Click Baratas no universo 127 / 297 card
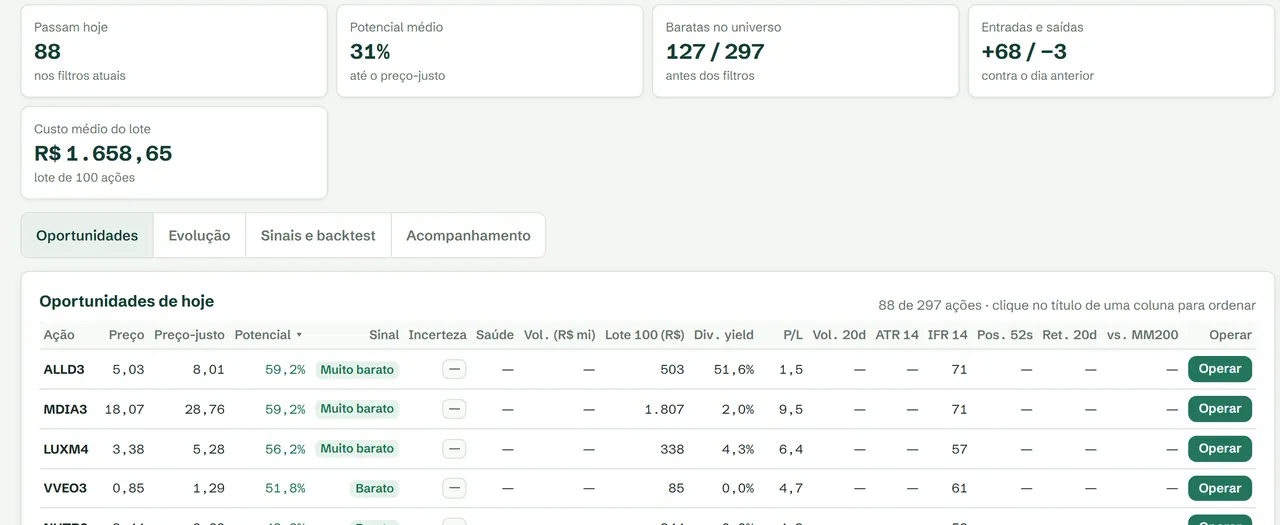Screen dimensions: 1280x525 click(806, 51)
